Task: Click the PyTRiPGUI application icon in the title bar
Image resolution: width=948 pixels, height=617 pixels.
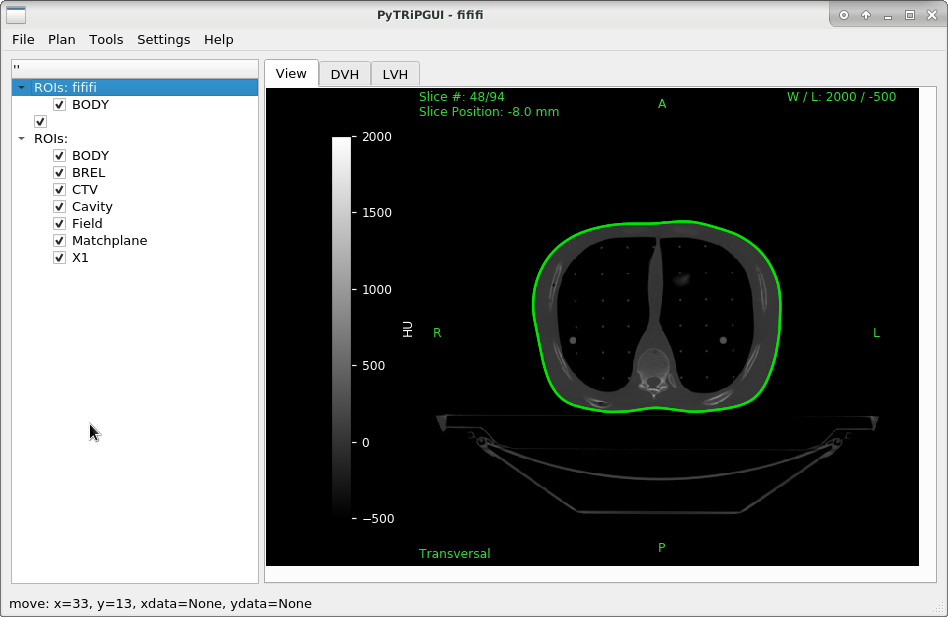Action: (15, 14)
